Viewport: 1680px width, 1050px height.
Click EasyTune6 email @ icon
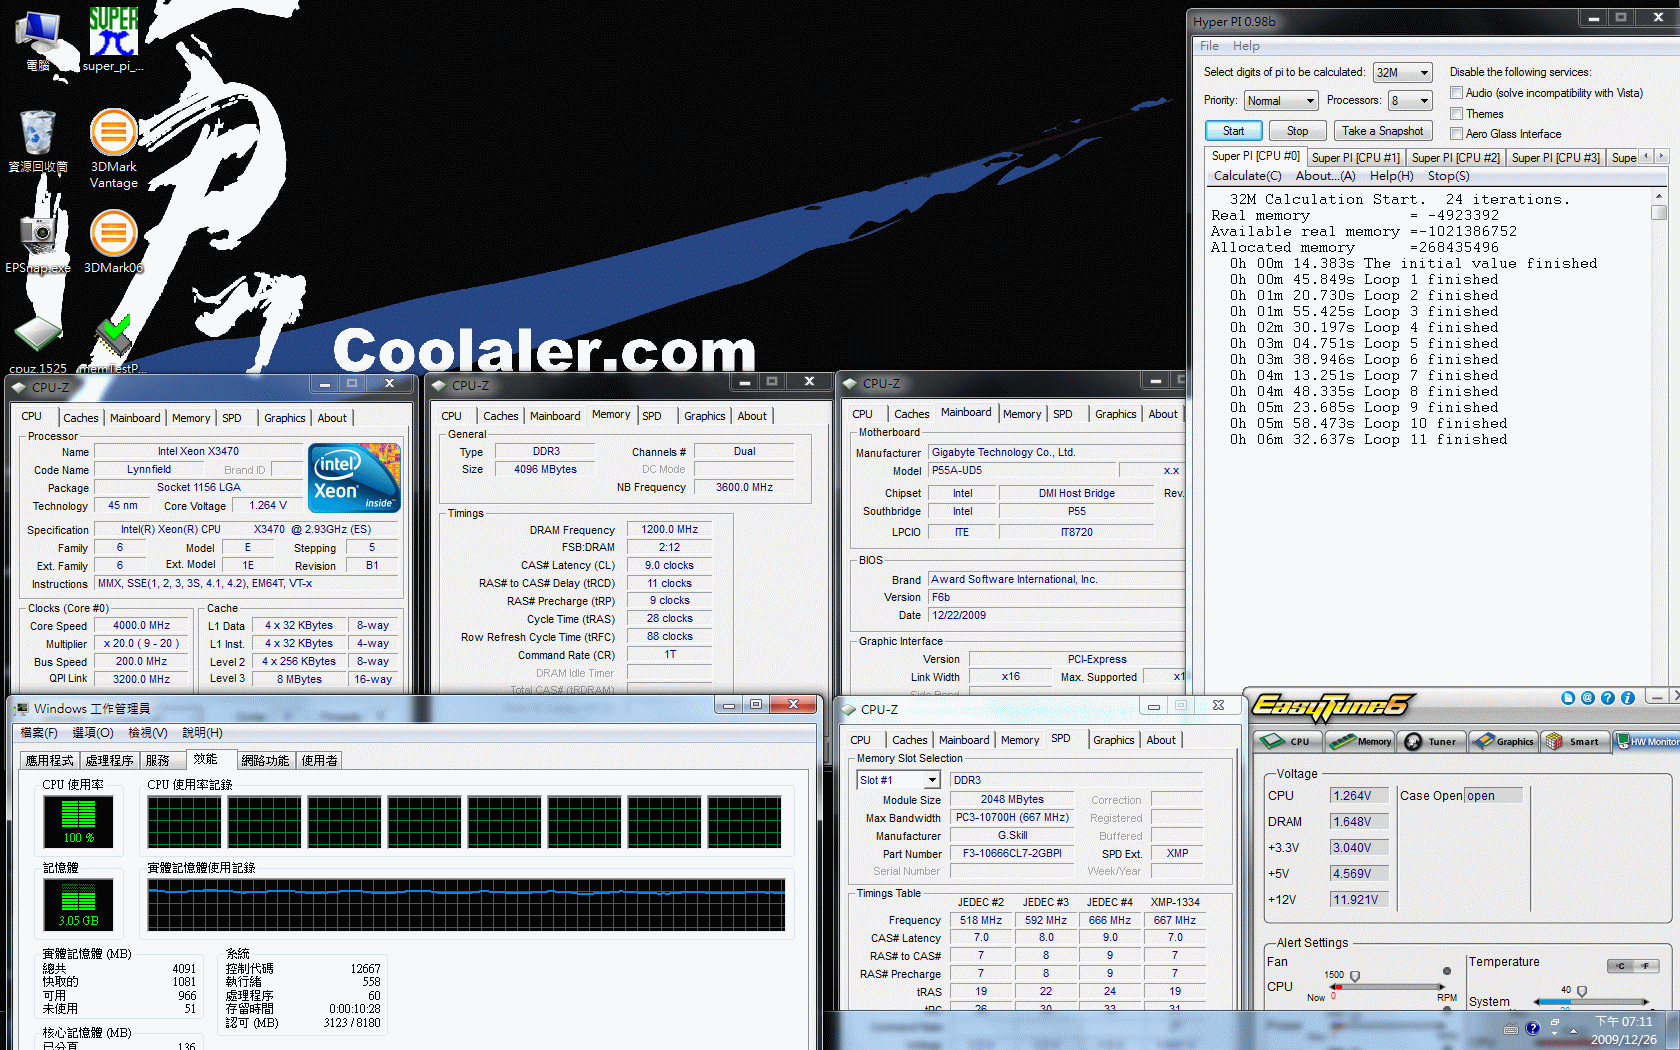click(x=1587, y=698)
